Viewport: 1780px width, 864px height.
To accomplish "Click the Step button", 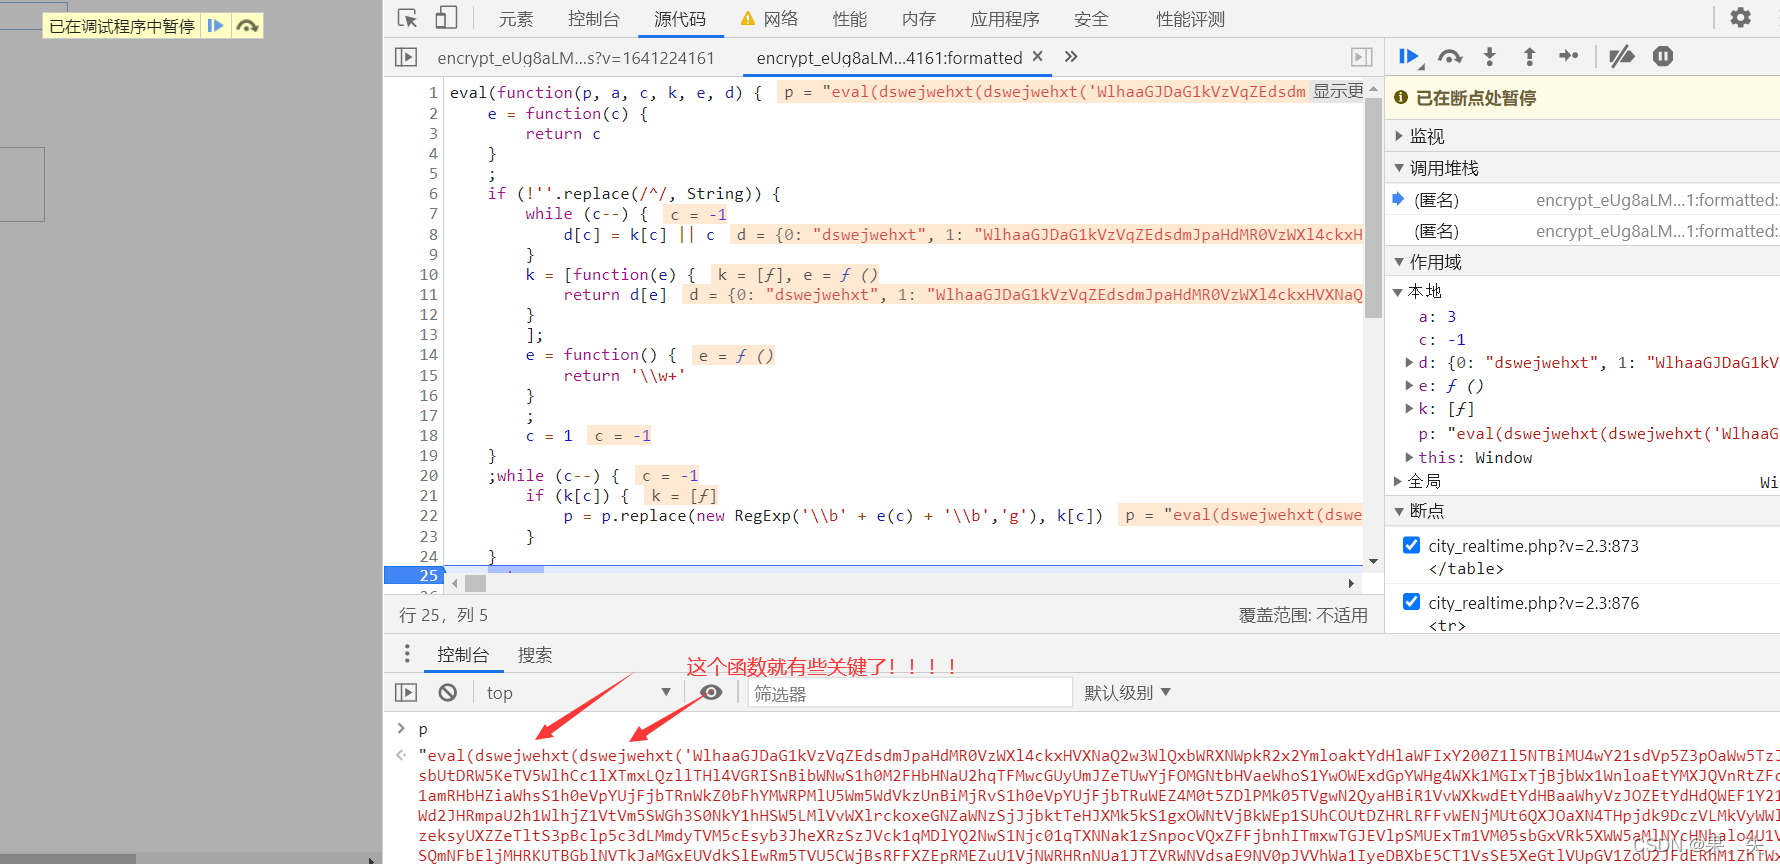I will (x=1568, y=56).
